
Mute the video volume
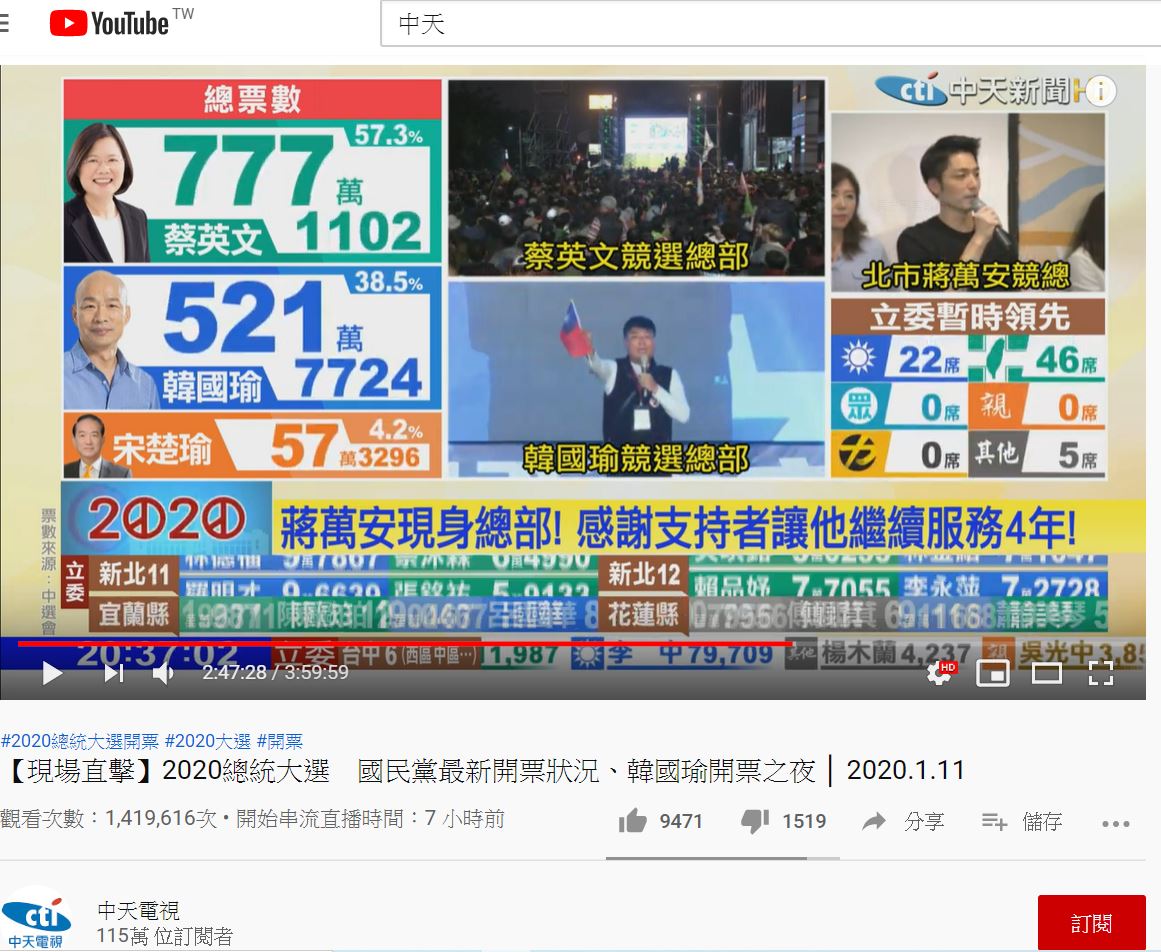pos(163,673)
